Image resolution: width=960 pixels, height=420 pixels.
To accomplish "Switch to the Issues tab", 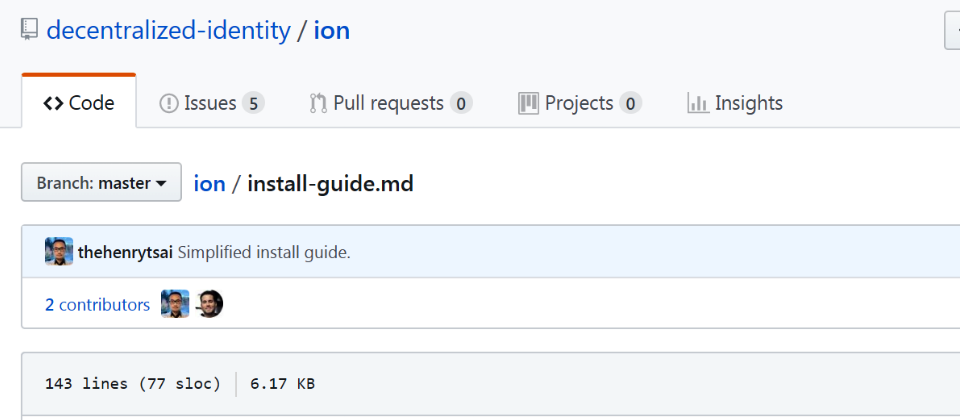I will 212,103.
